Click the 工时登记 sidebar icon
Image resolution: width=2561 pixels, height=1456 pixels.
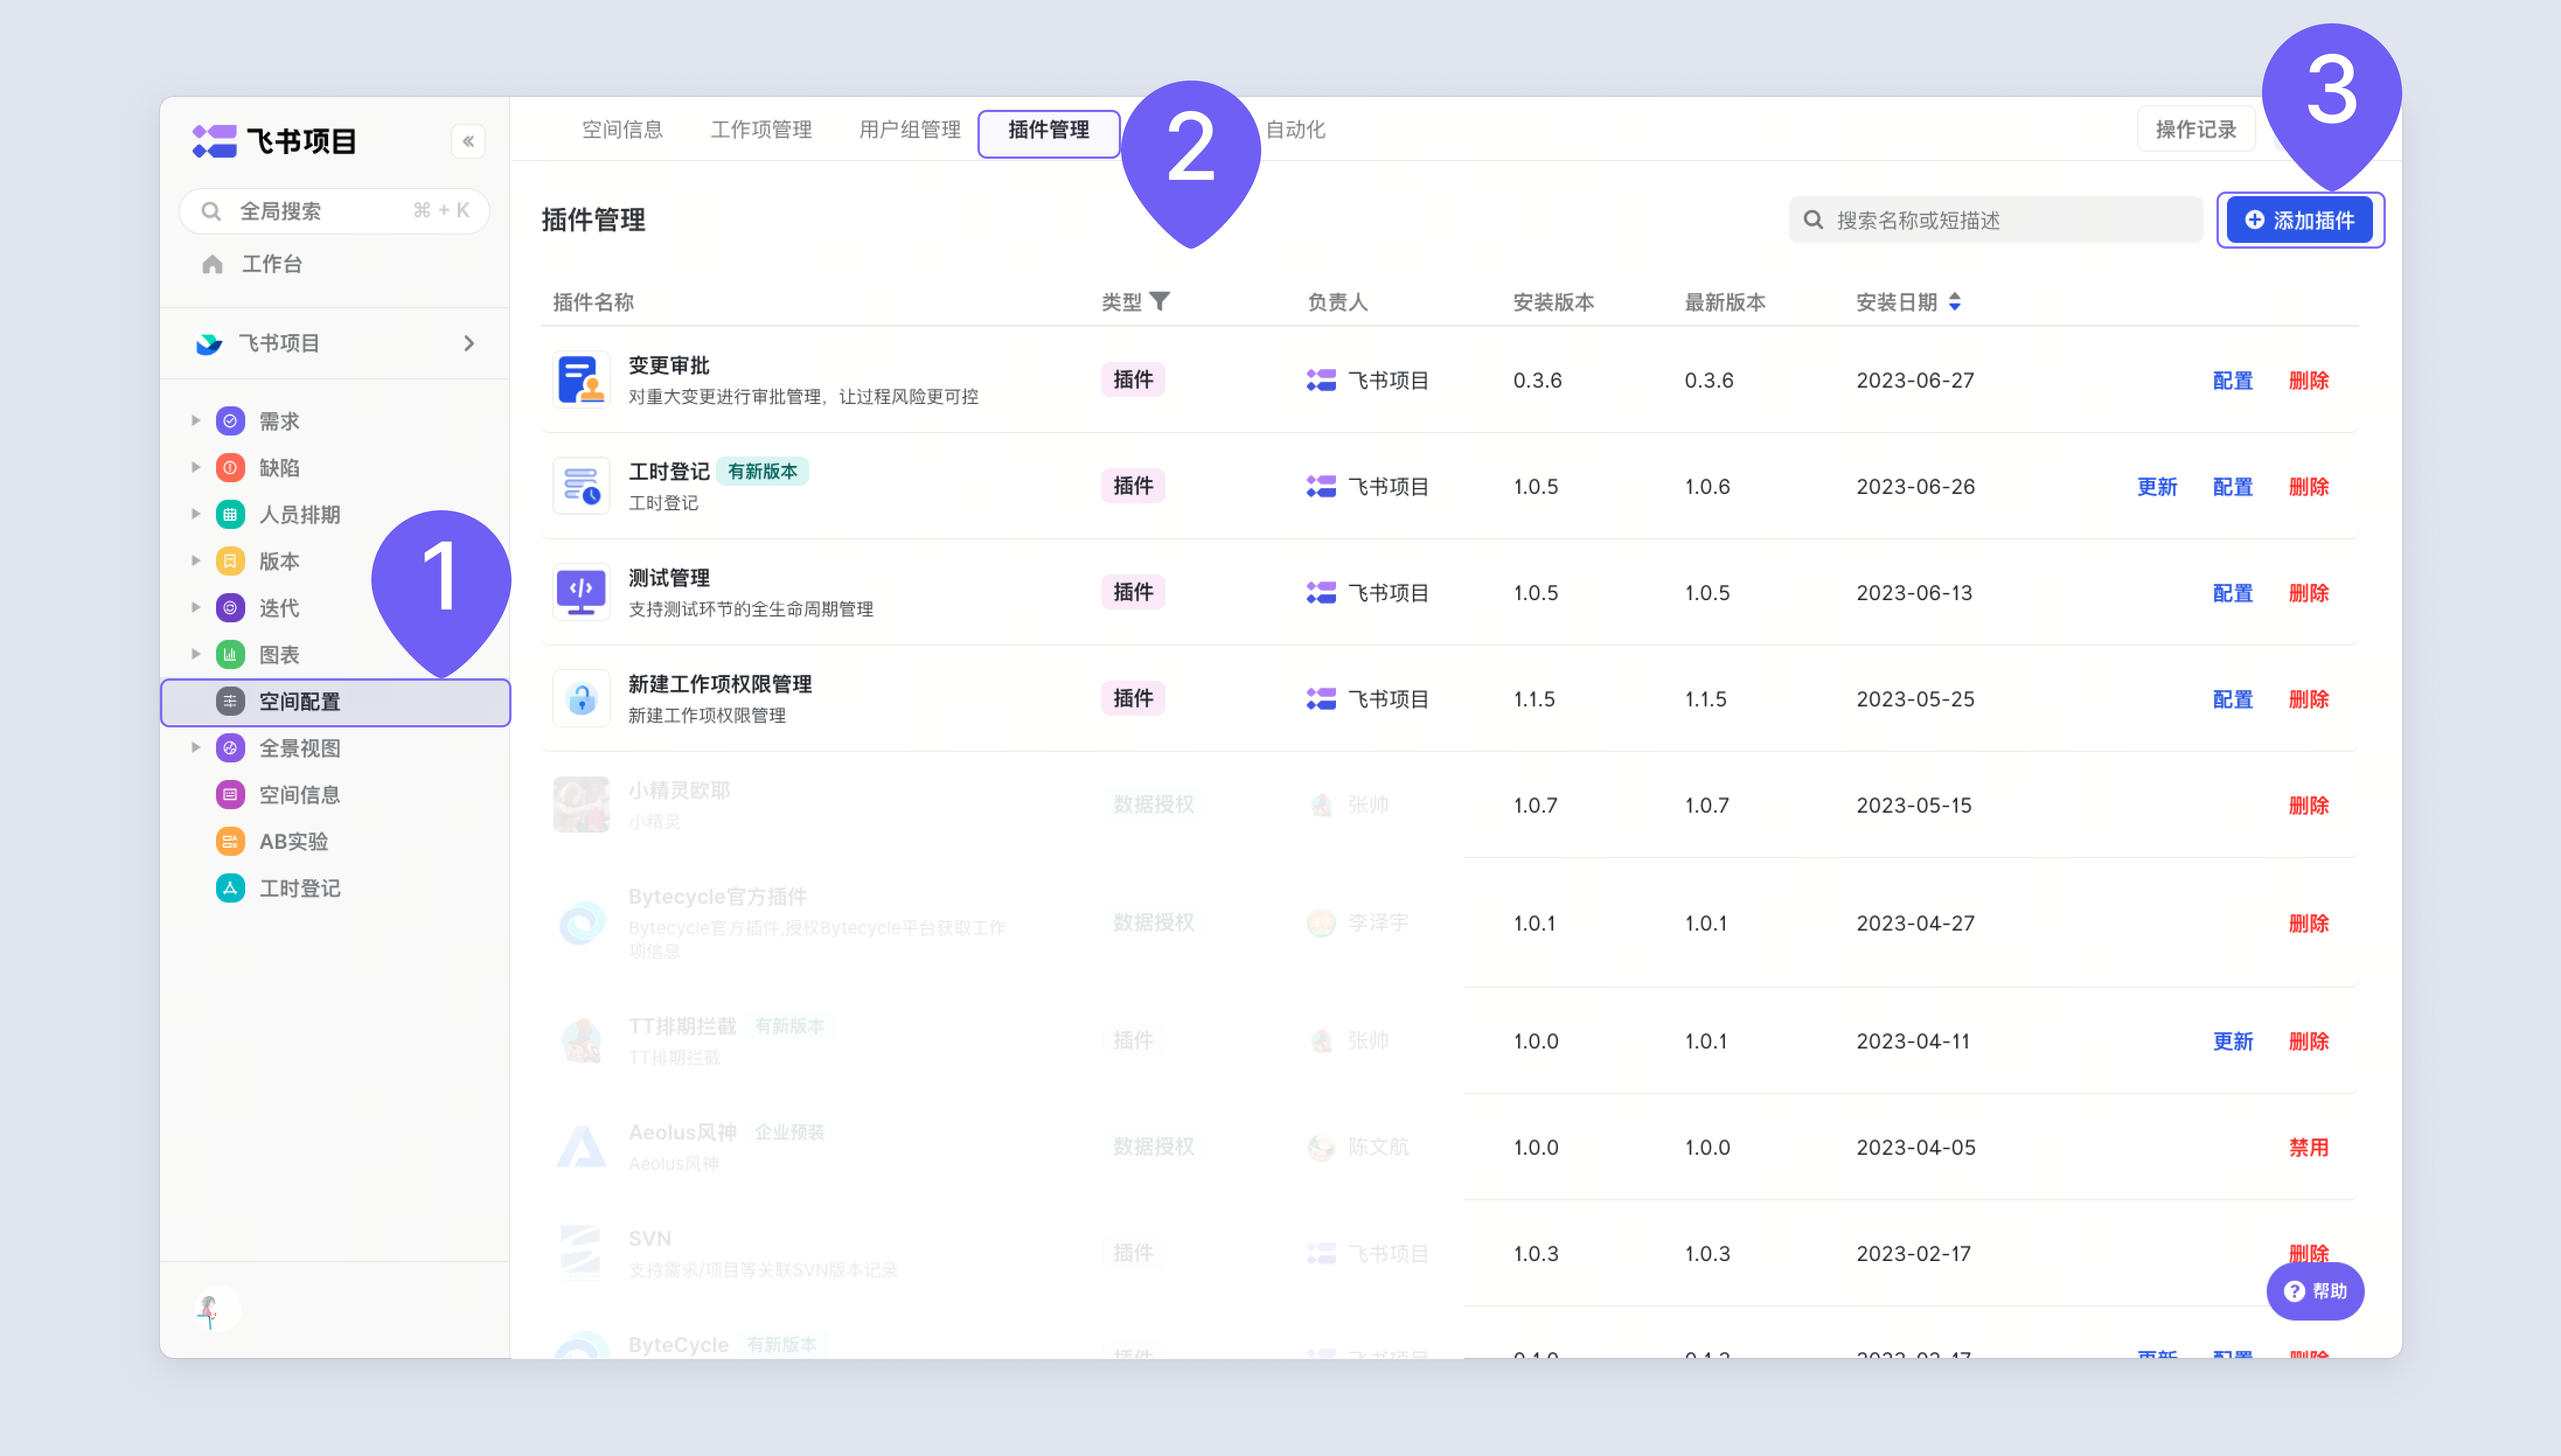point(230,888)
